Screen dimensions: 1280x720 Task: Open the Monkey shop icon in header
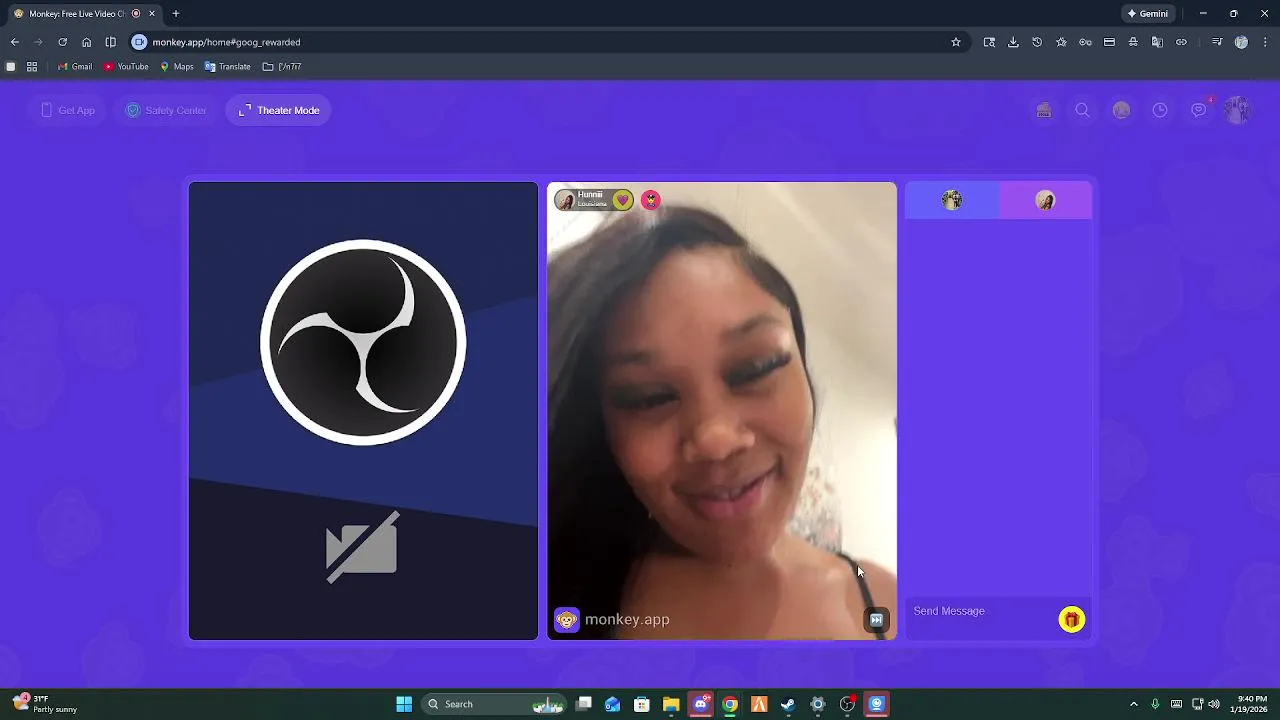point(1044,110)
